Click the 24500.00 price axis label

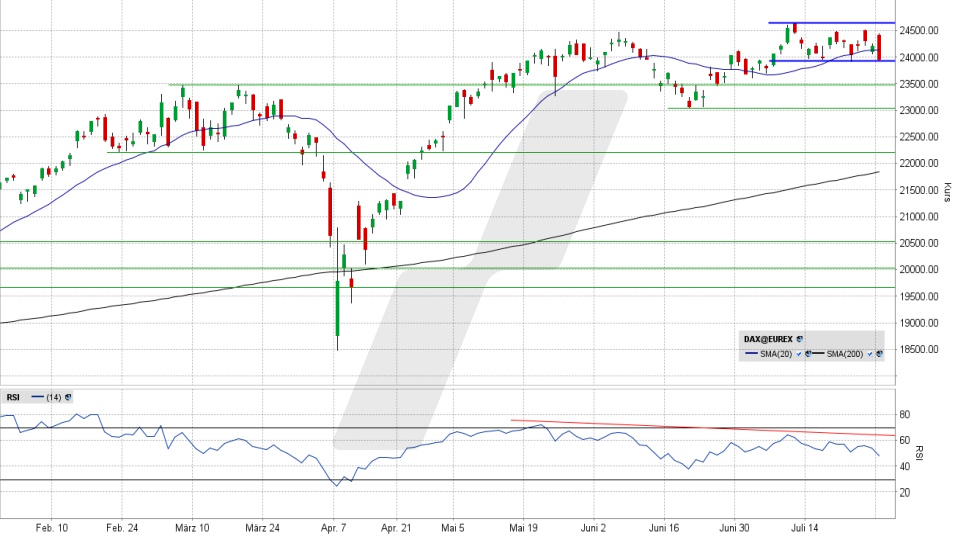click(x=919, y=31)
